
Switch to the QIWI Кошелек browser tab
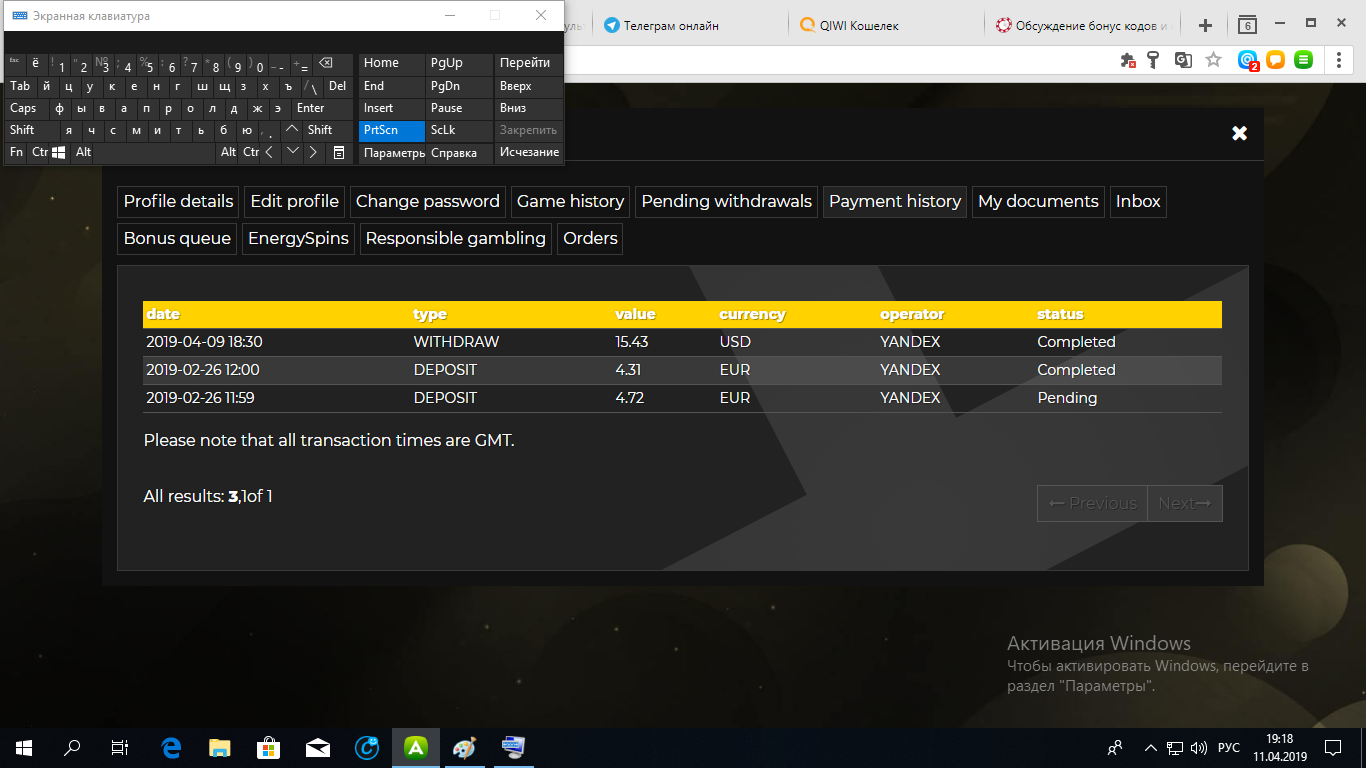(858, 26)
